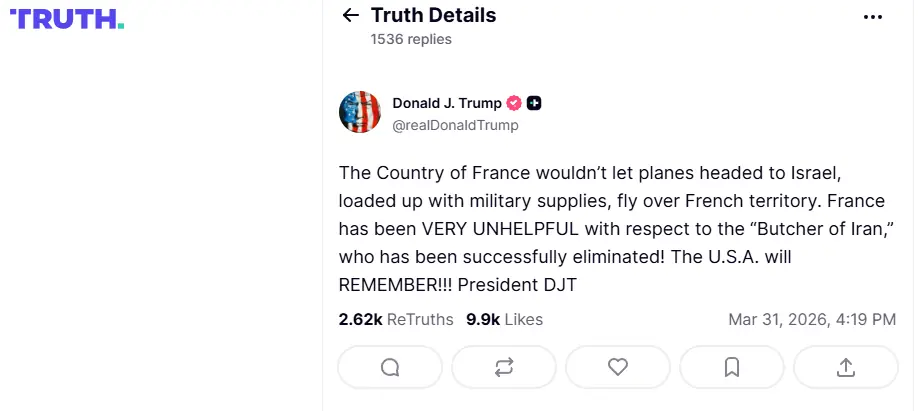View the 2.62k ReTruths list
918x411 pixels.
click(x=395, y=319)
